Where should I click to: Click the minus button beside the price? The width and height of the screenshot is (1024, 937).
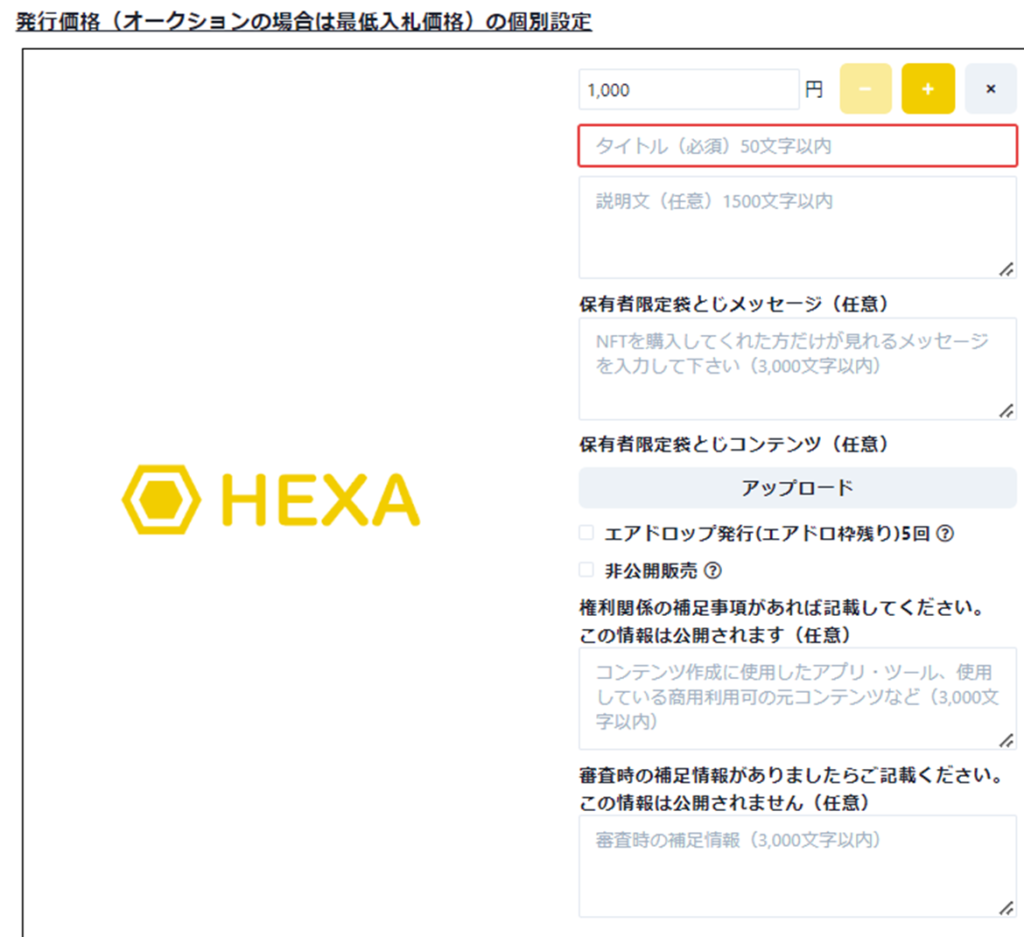point(865,89)
